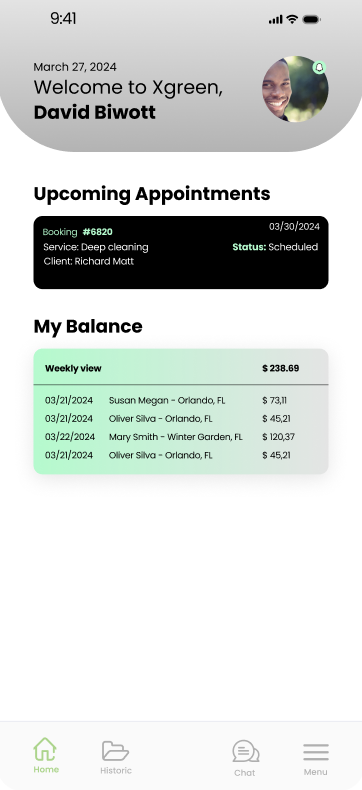Tap the $ 238.69 weekly total
The width and height of the screenshot is (362, 790).
280,368
